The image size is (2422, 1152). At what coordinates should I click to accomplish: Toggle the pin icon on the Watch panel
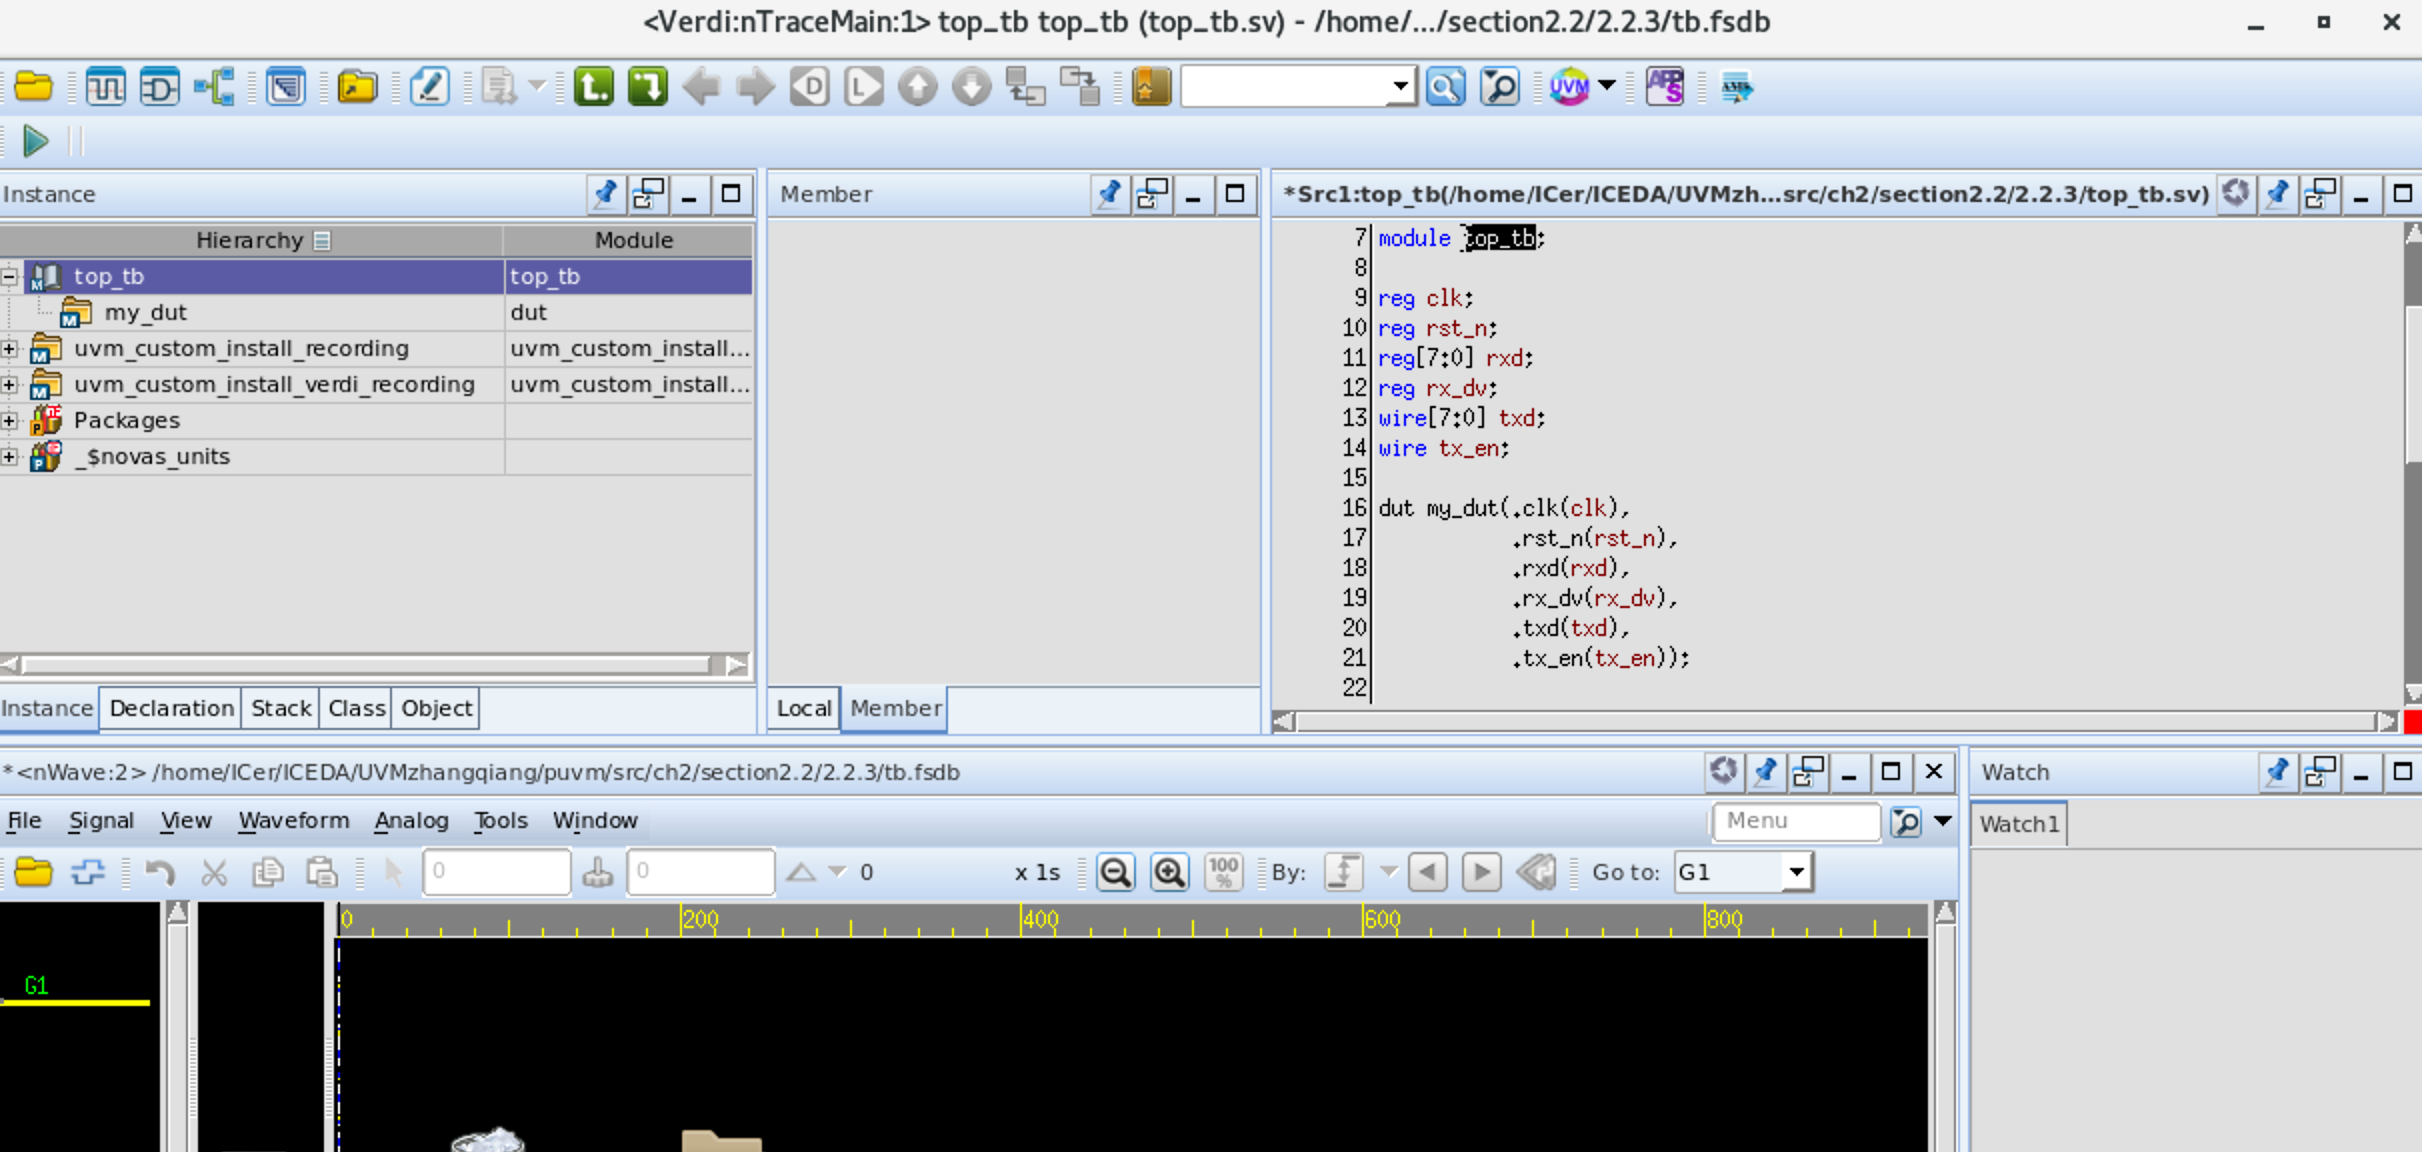tap(2280, 772)
